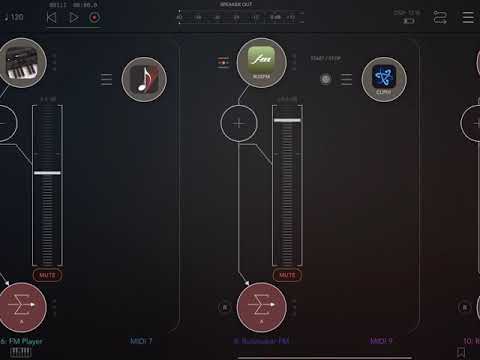
Task: Open options dots beside FM Player bus output
Action: [54, 307]
